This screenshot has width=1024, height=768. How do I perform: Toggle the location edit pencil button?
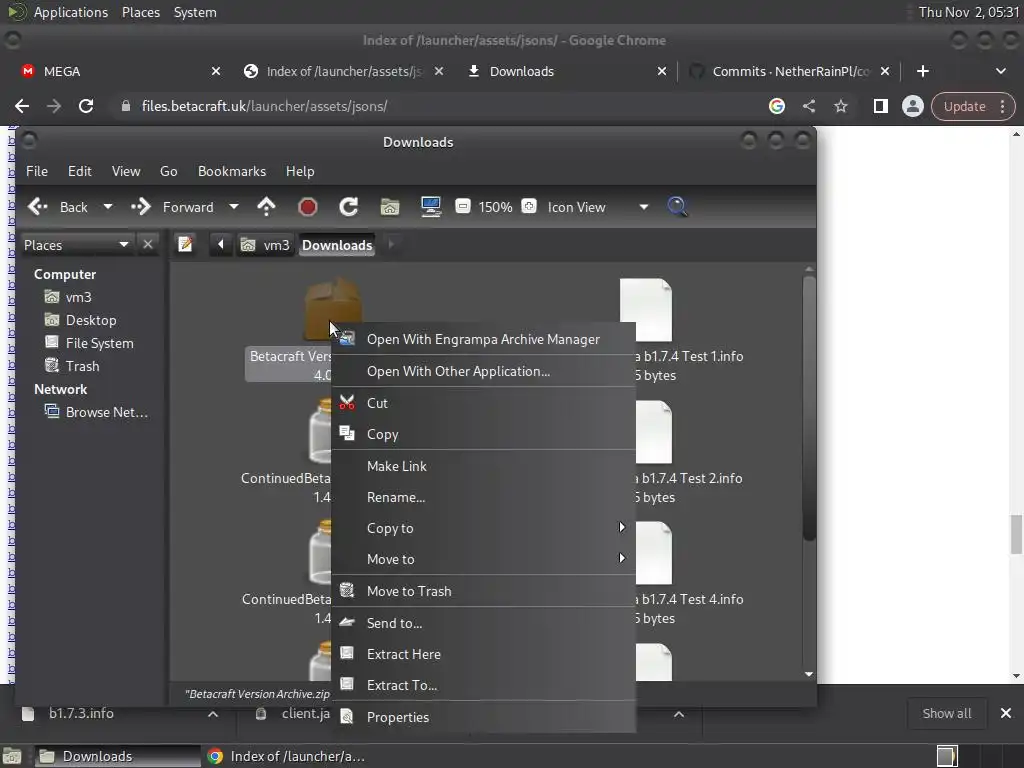[x=185, y=244]
